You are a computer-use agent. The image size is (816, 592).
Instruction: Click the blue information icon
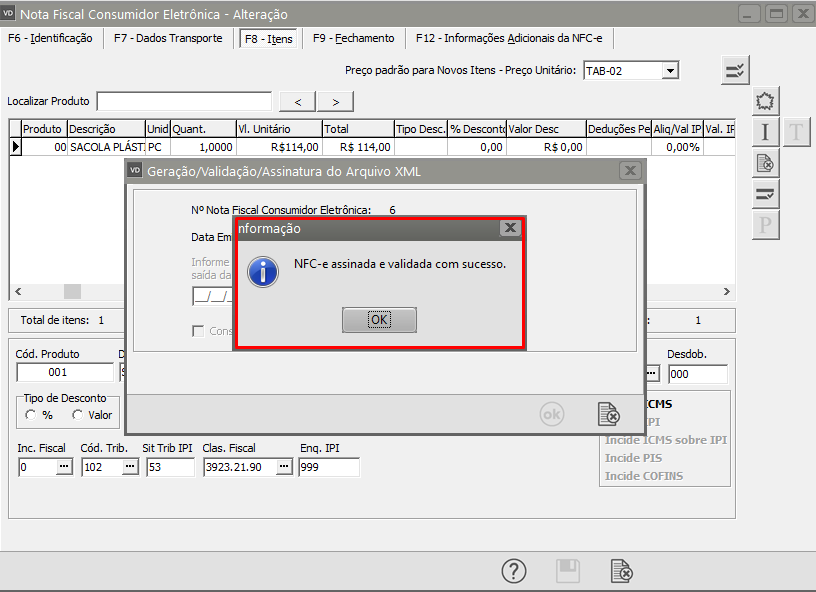coord(263,272)
